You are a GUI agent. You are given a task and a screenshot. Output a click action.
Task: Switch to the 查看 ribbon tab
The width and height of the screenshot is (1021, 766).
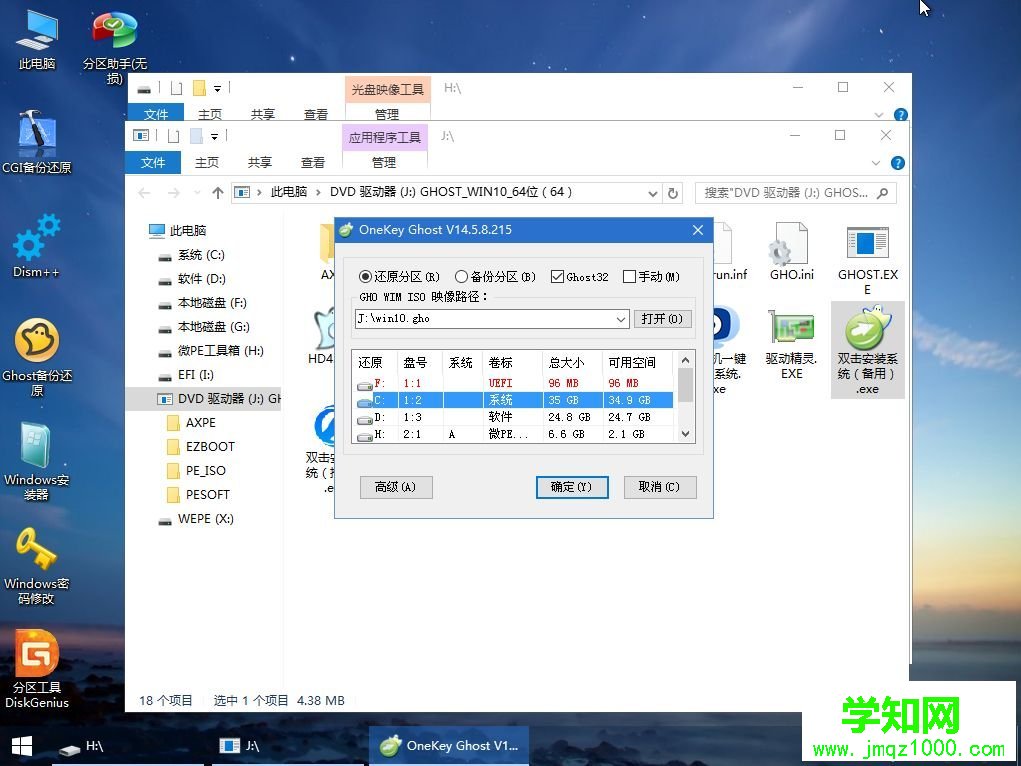(x=315, y=162)
